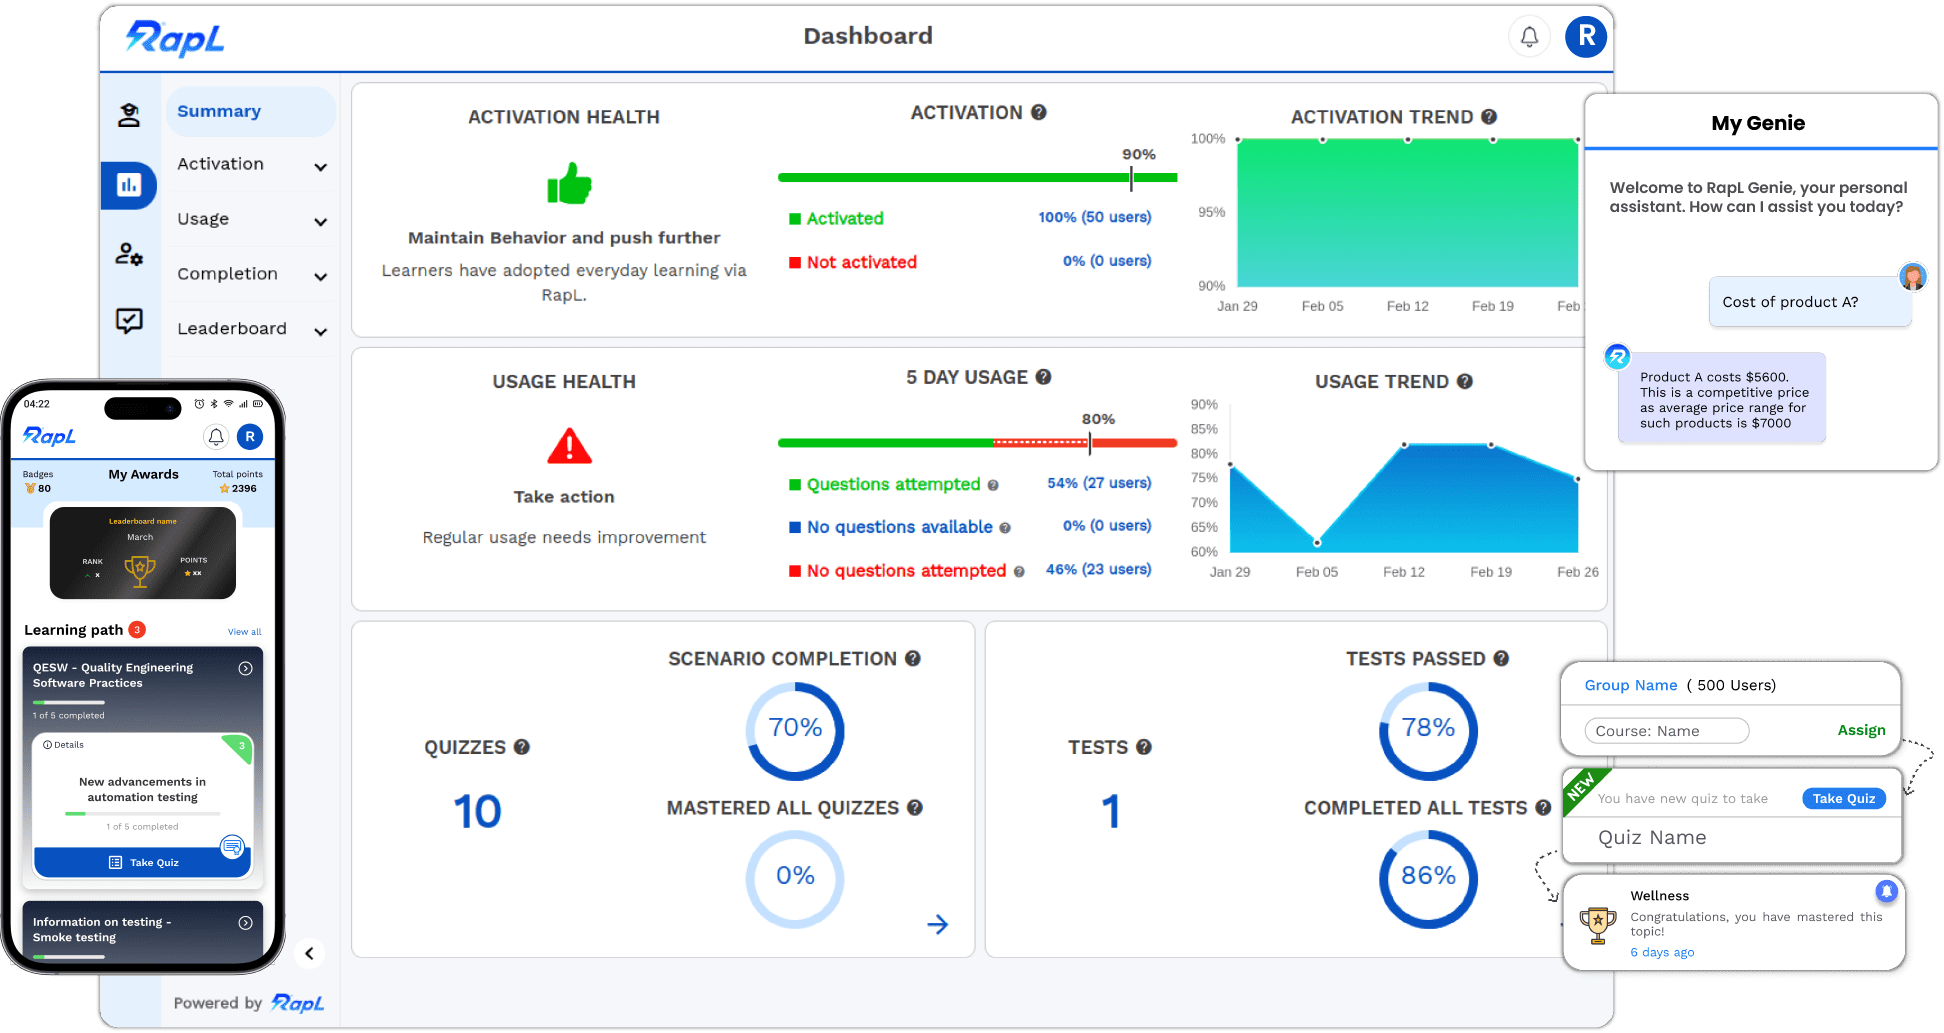The width and height of the screenshot is (1944, 1033).
Task: Click the 90% activation progress bar marker
Action: point(1131,178)
